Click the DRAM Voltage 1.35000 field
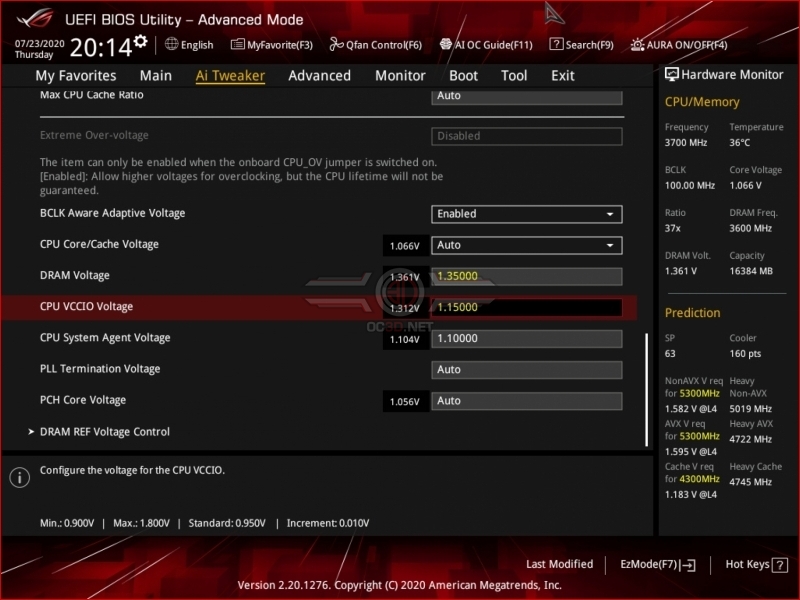The height and width of the screenshot is (600, 800). click(x=527, y=277)
